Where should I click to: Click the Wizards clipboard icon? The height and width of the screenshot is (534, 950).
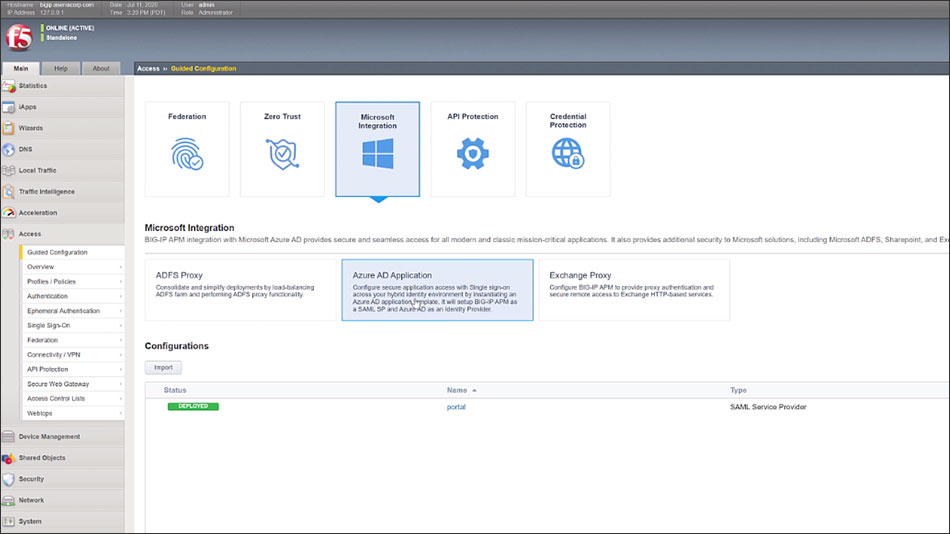pyautogui.click(x=8, y=128)
